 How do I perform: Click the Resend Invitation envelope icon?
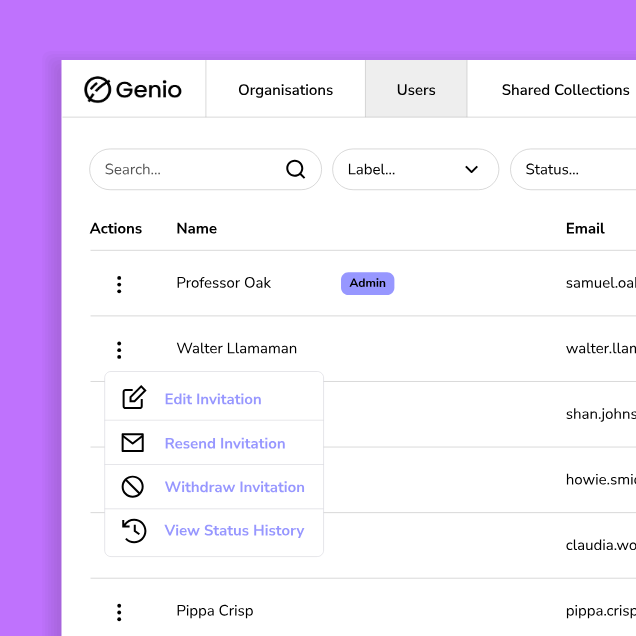pyautogui.click(x=133, y=443)
